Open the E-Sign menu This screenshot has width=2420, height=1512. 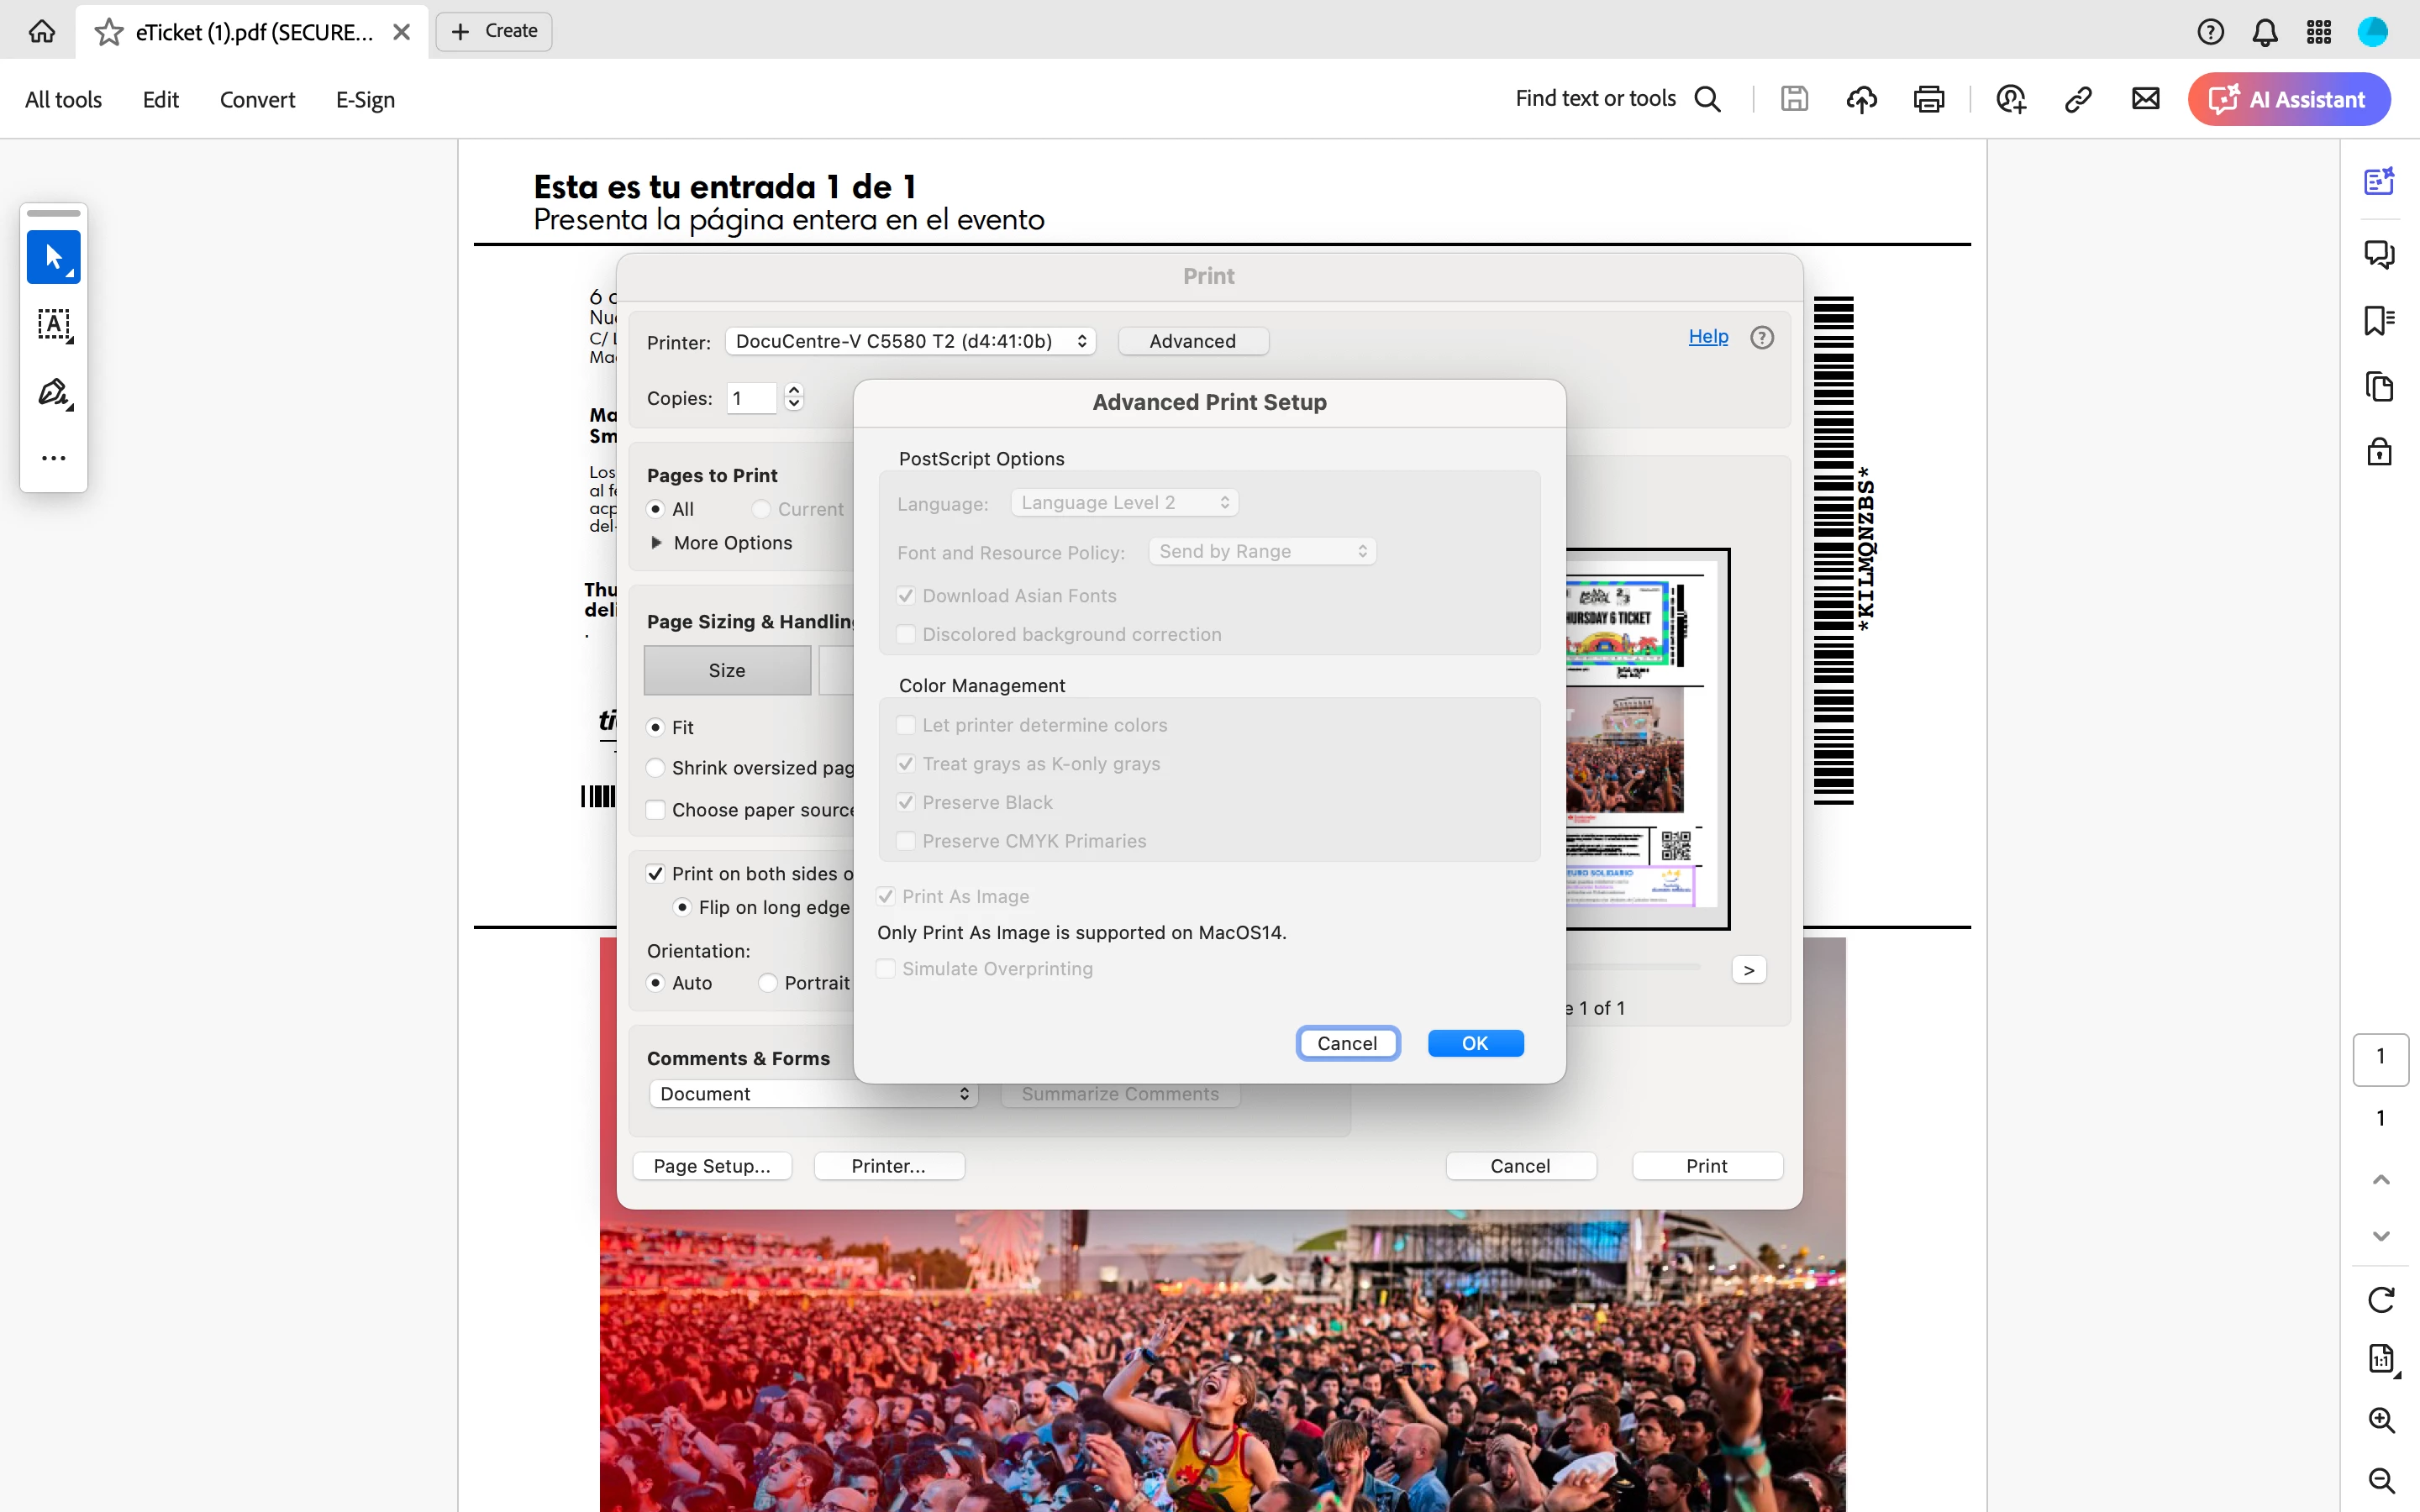click(365, 100)
